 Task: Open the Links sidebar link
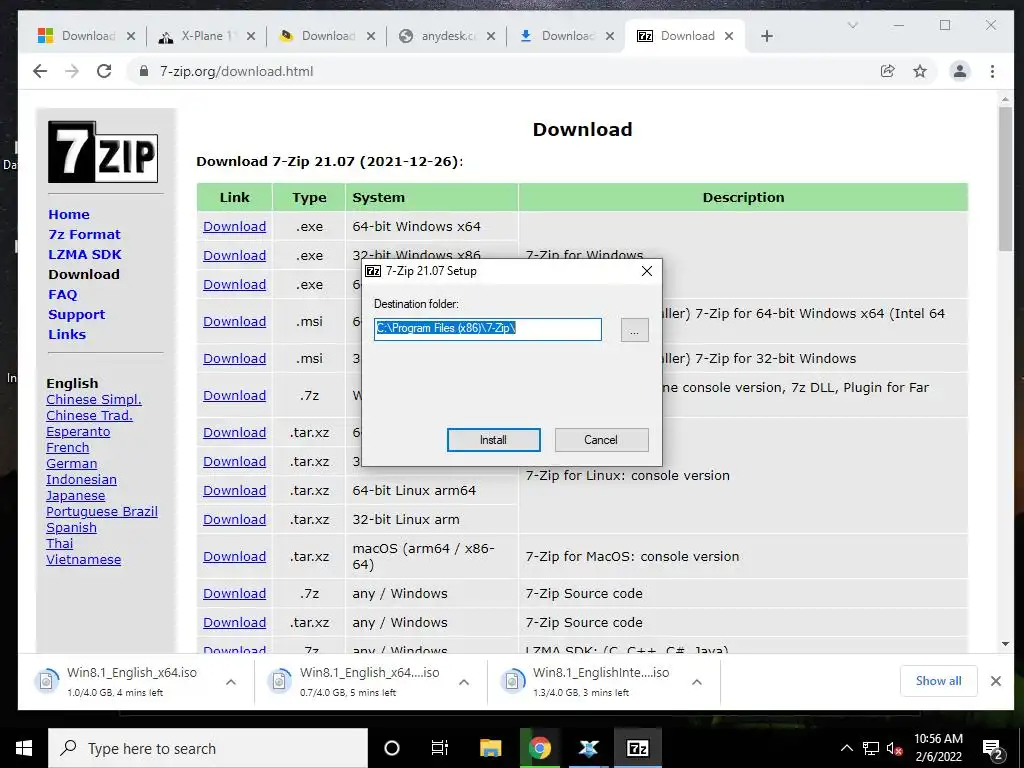(67, 334)
